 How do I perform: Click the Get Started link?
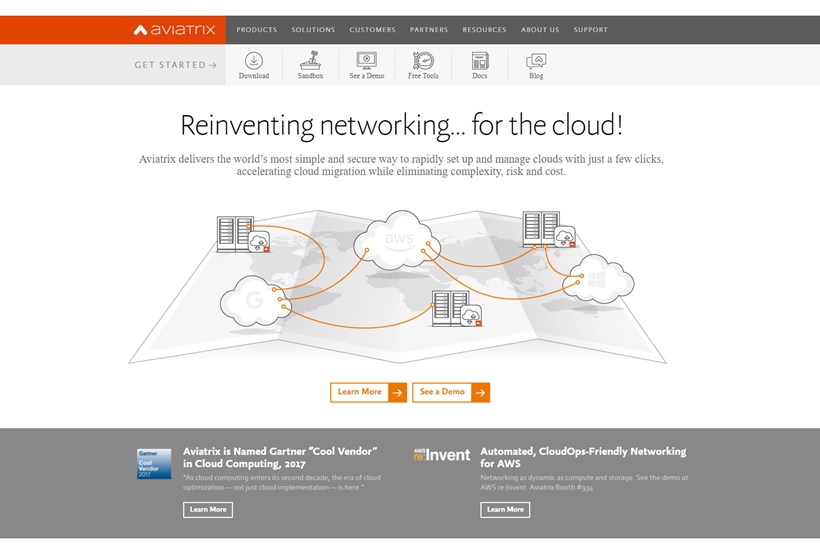coord(175,65)
